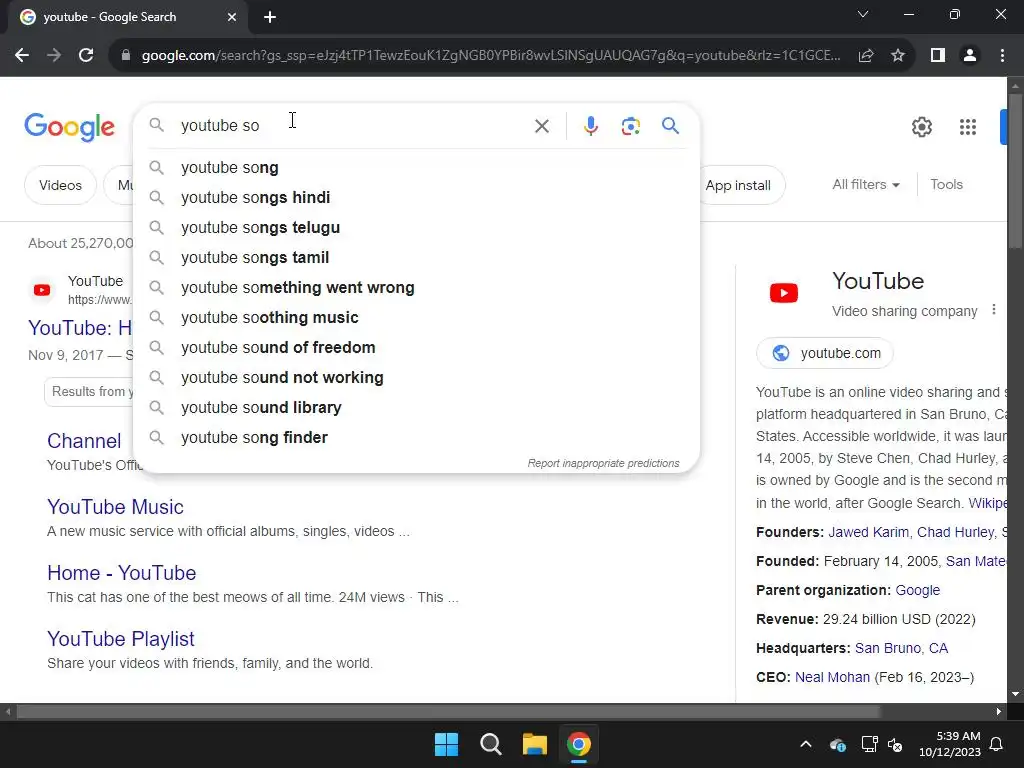
Task: Open the Channel sitelink
Action: (x=84, y=441)
